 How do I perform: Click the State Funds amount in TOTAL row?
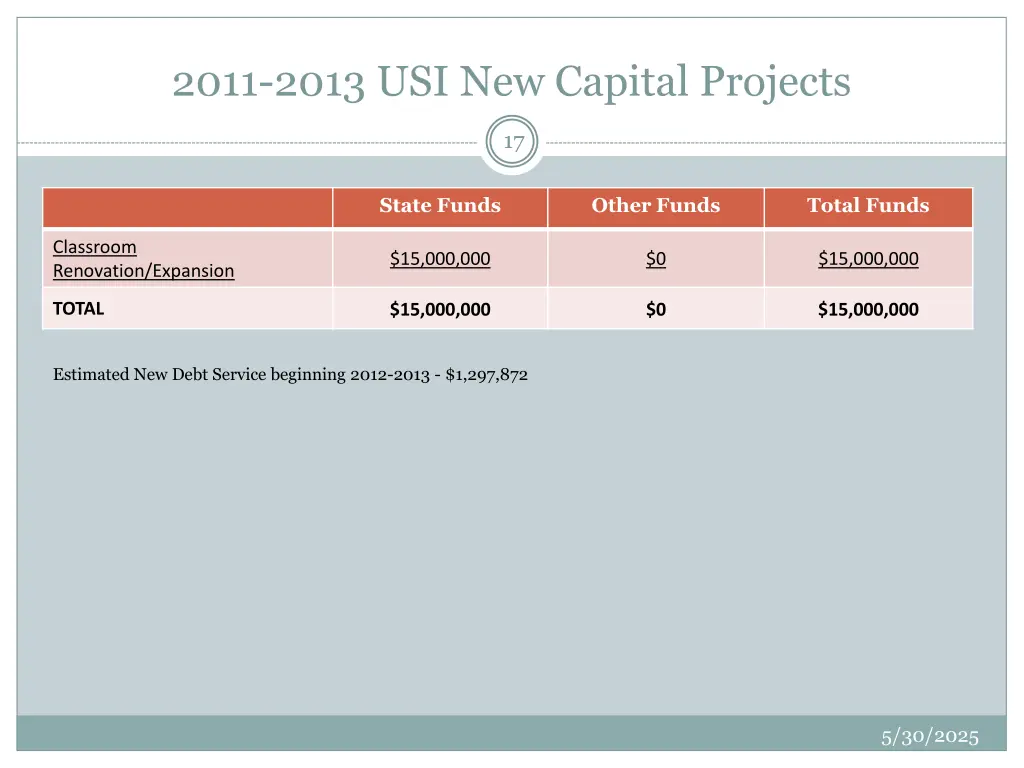440,309
